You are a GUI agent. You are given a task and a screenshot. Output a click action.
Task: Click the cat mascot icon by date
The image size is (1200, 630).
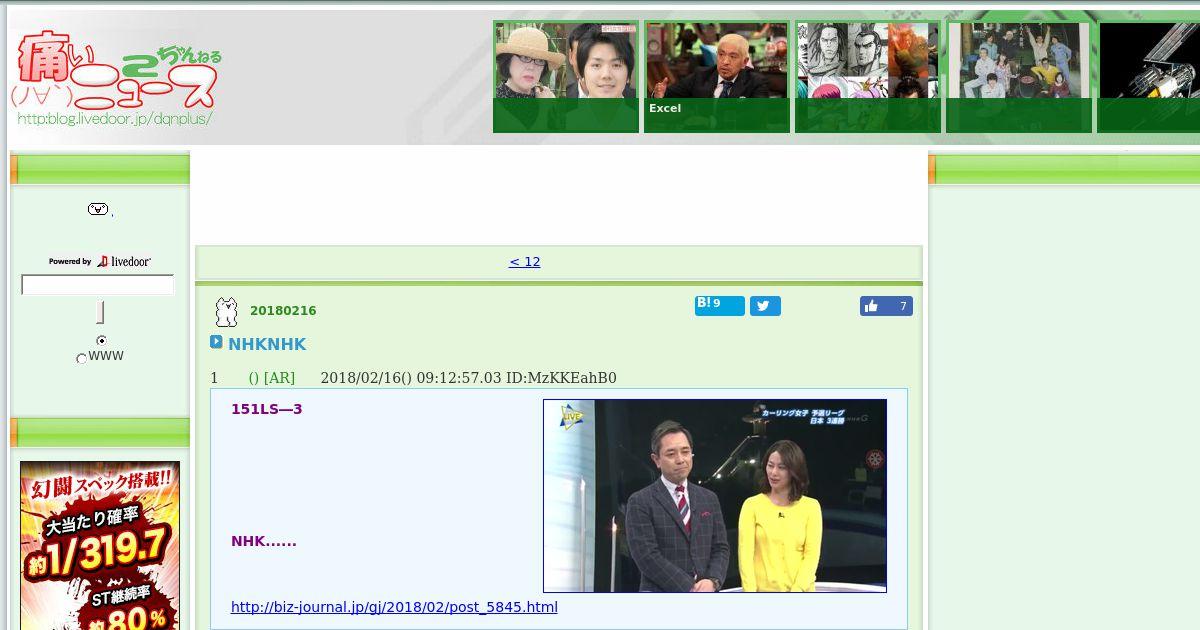click(227, 312)
